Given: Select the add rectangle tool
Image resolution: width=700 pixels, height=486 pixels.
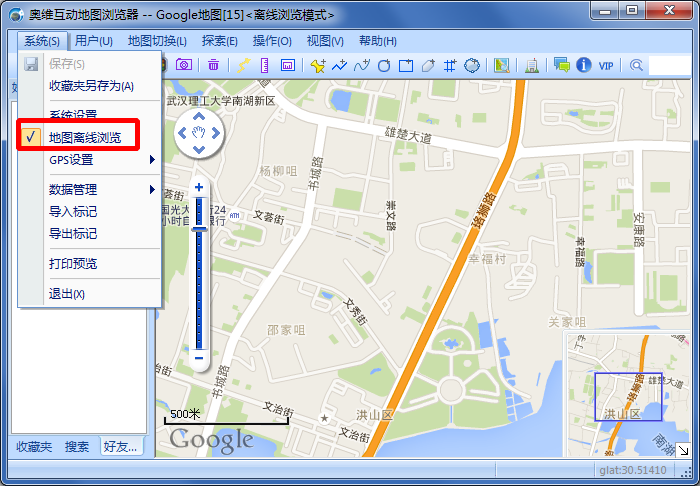Looking at the screenshot, I should (x=406, y=65).
